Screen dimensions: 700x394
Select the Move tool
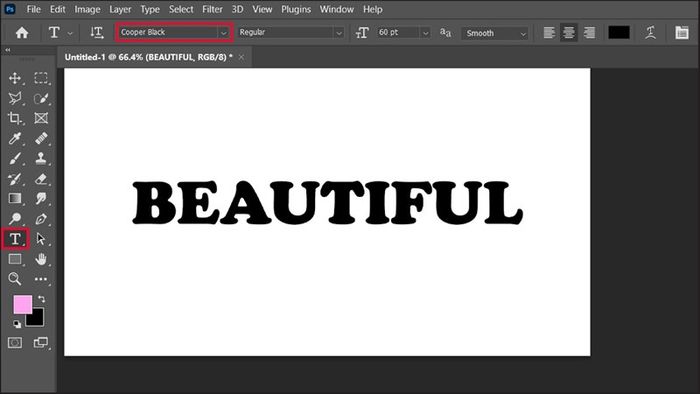pos(15,79)
